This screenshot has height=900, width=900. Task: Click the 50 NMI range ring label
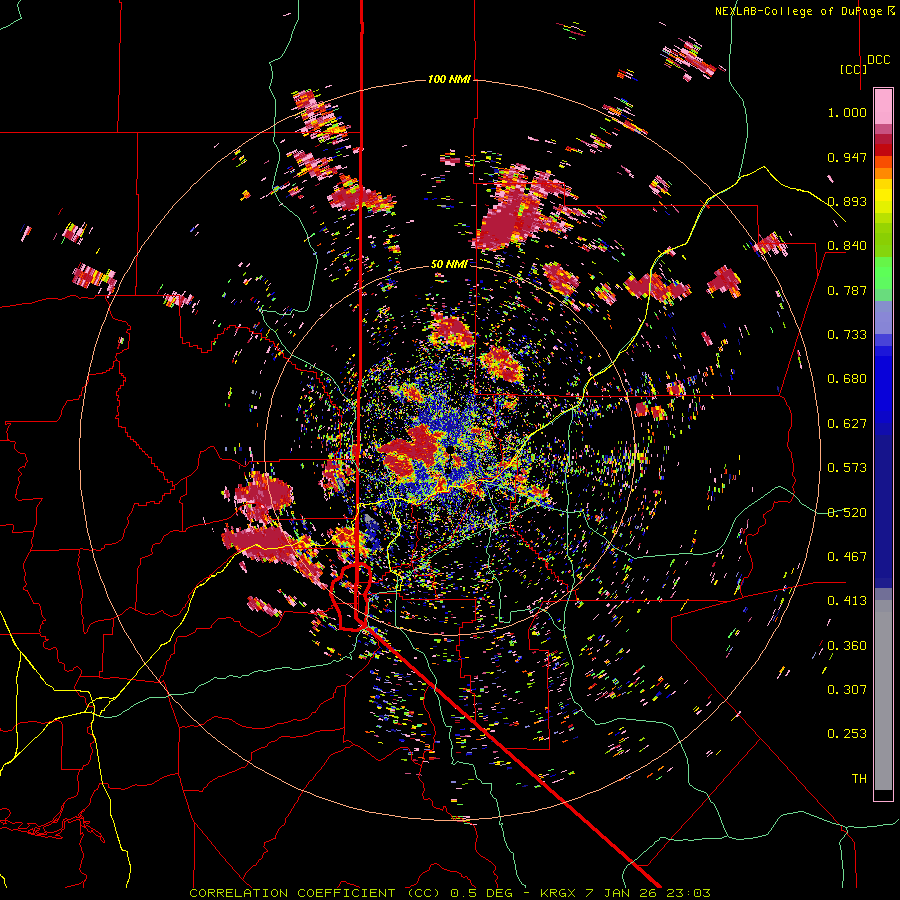pyautogui.click(x=449, y=265)
